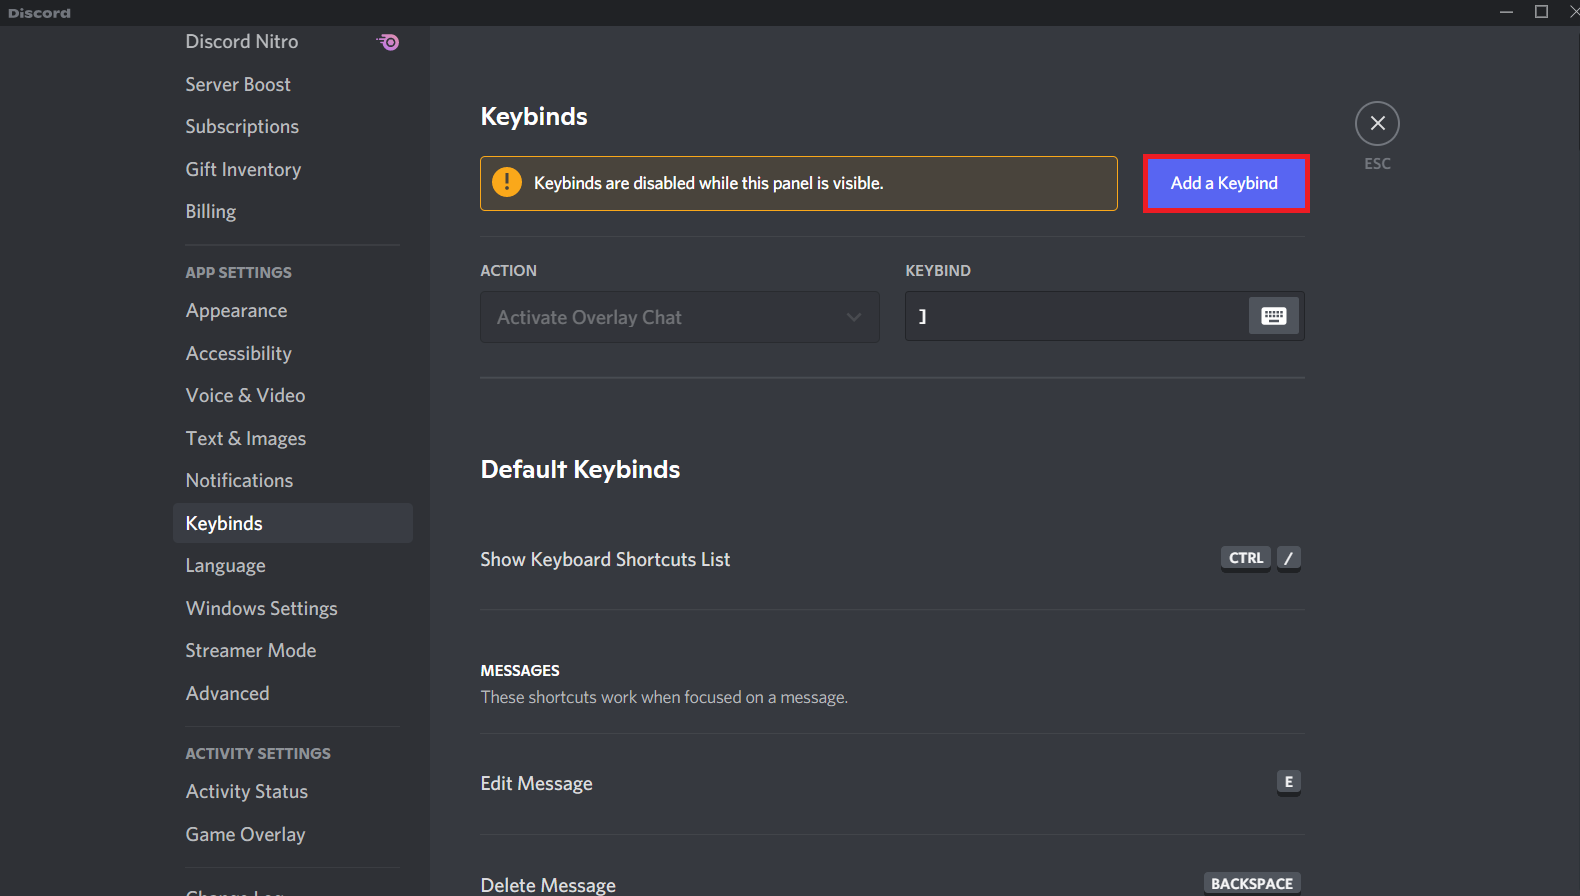Open the Game Overlay settings
The height and width of the screenshot is (896, 1580).
(245, 834)
